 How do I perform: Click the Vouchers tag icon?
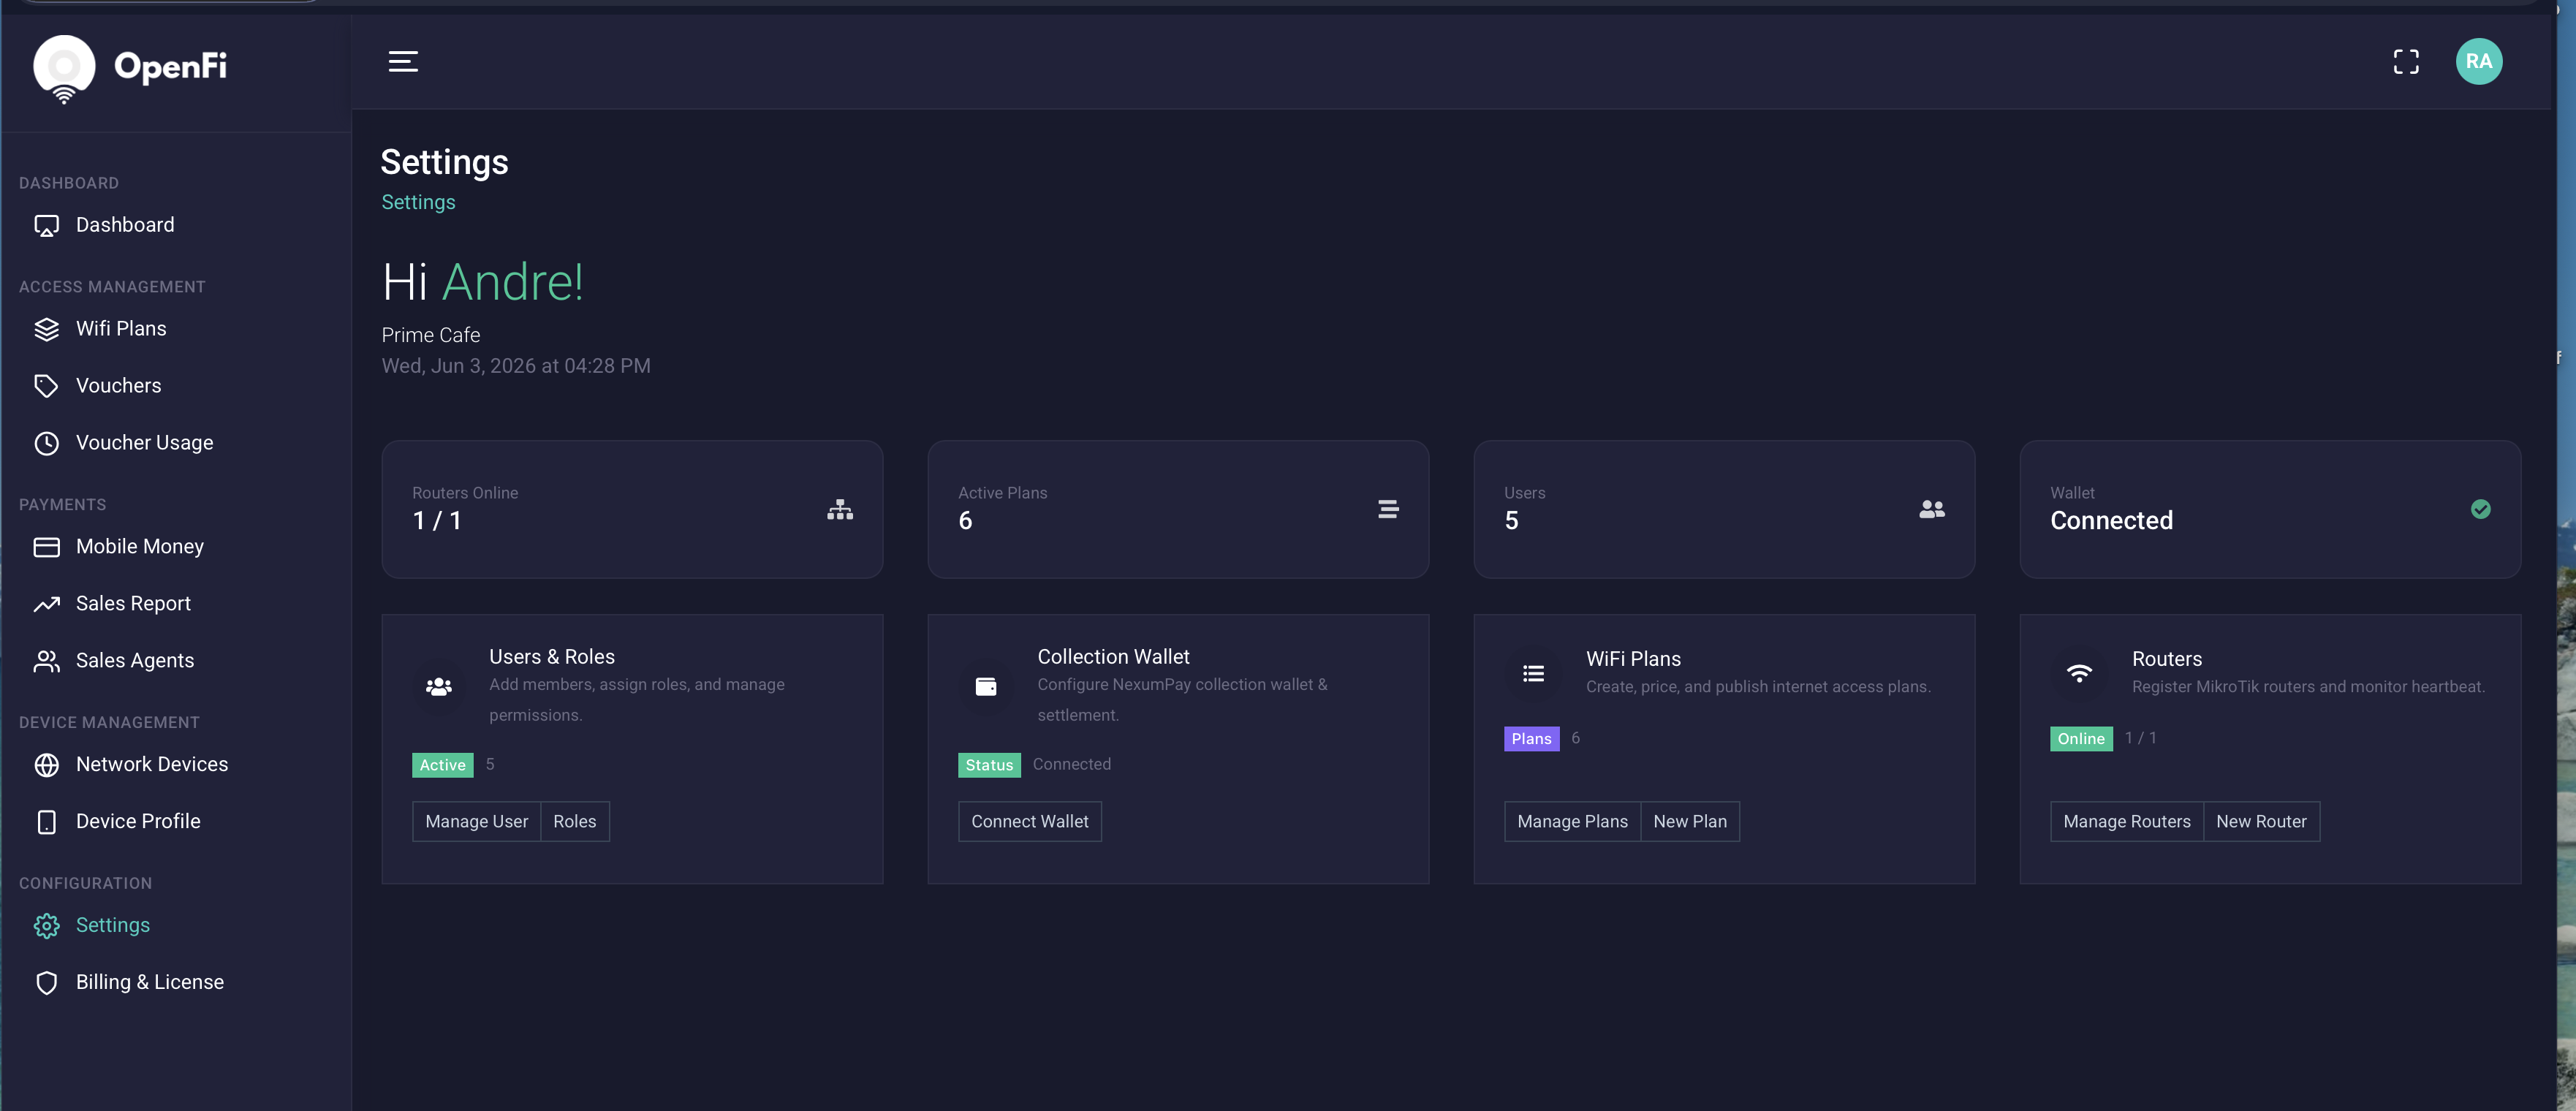46,386
